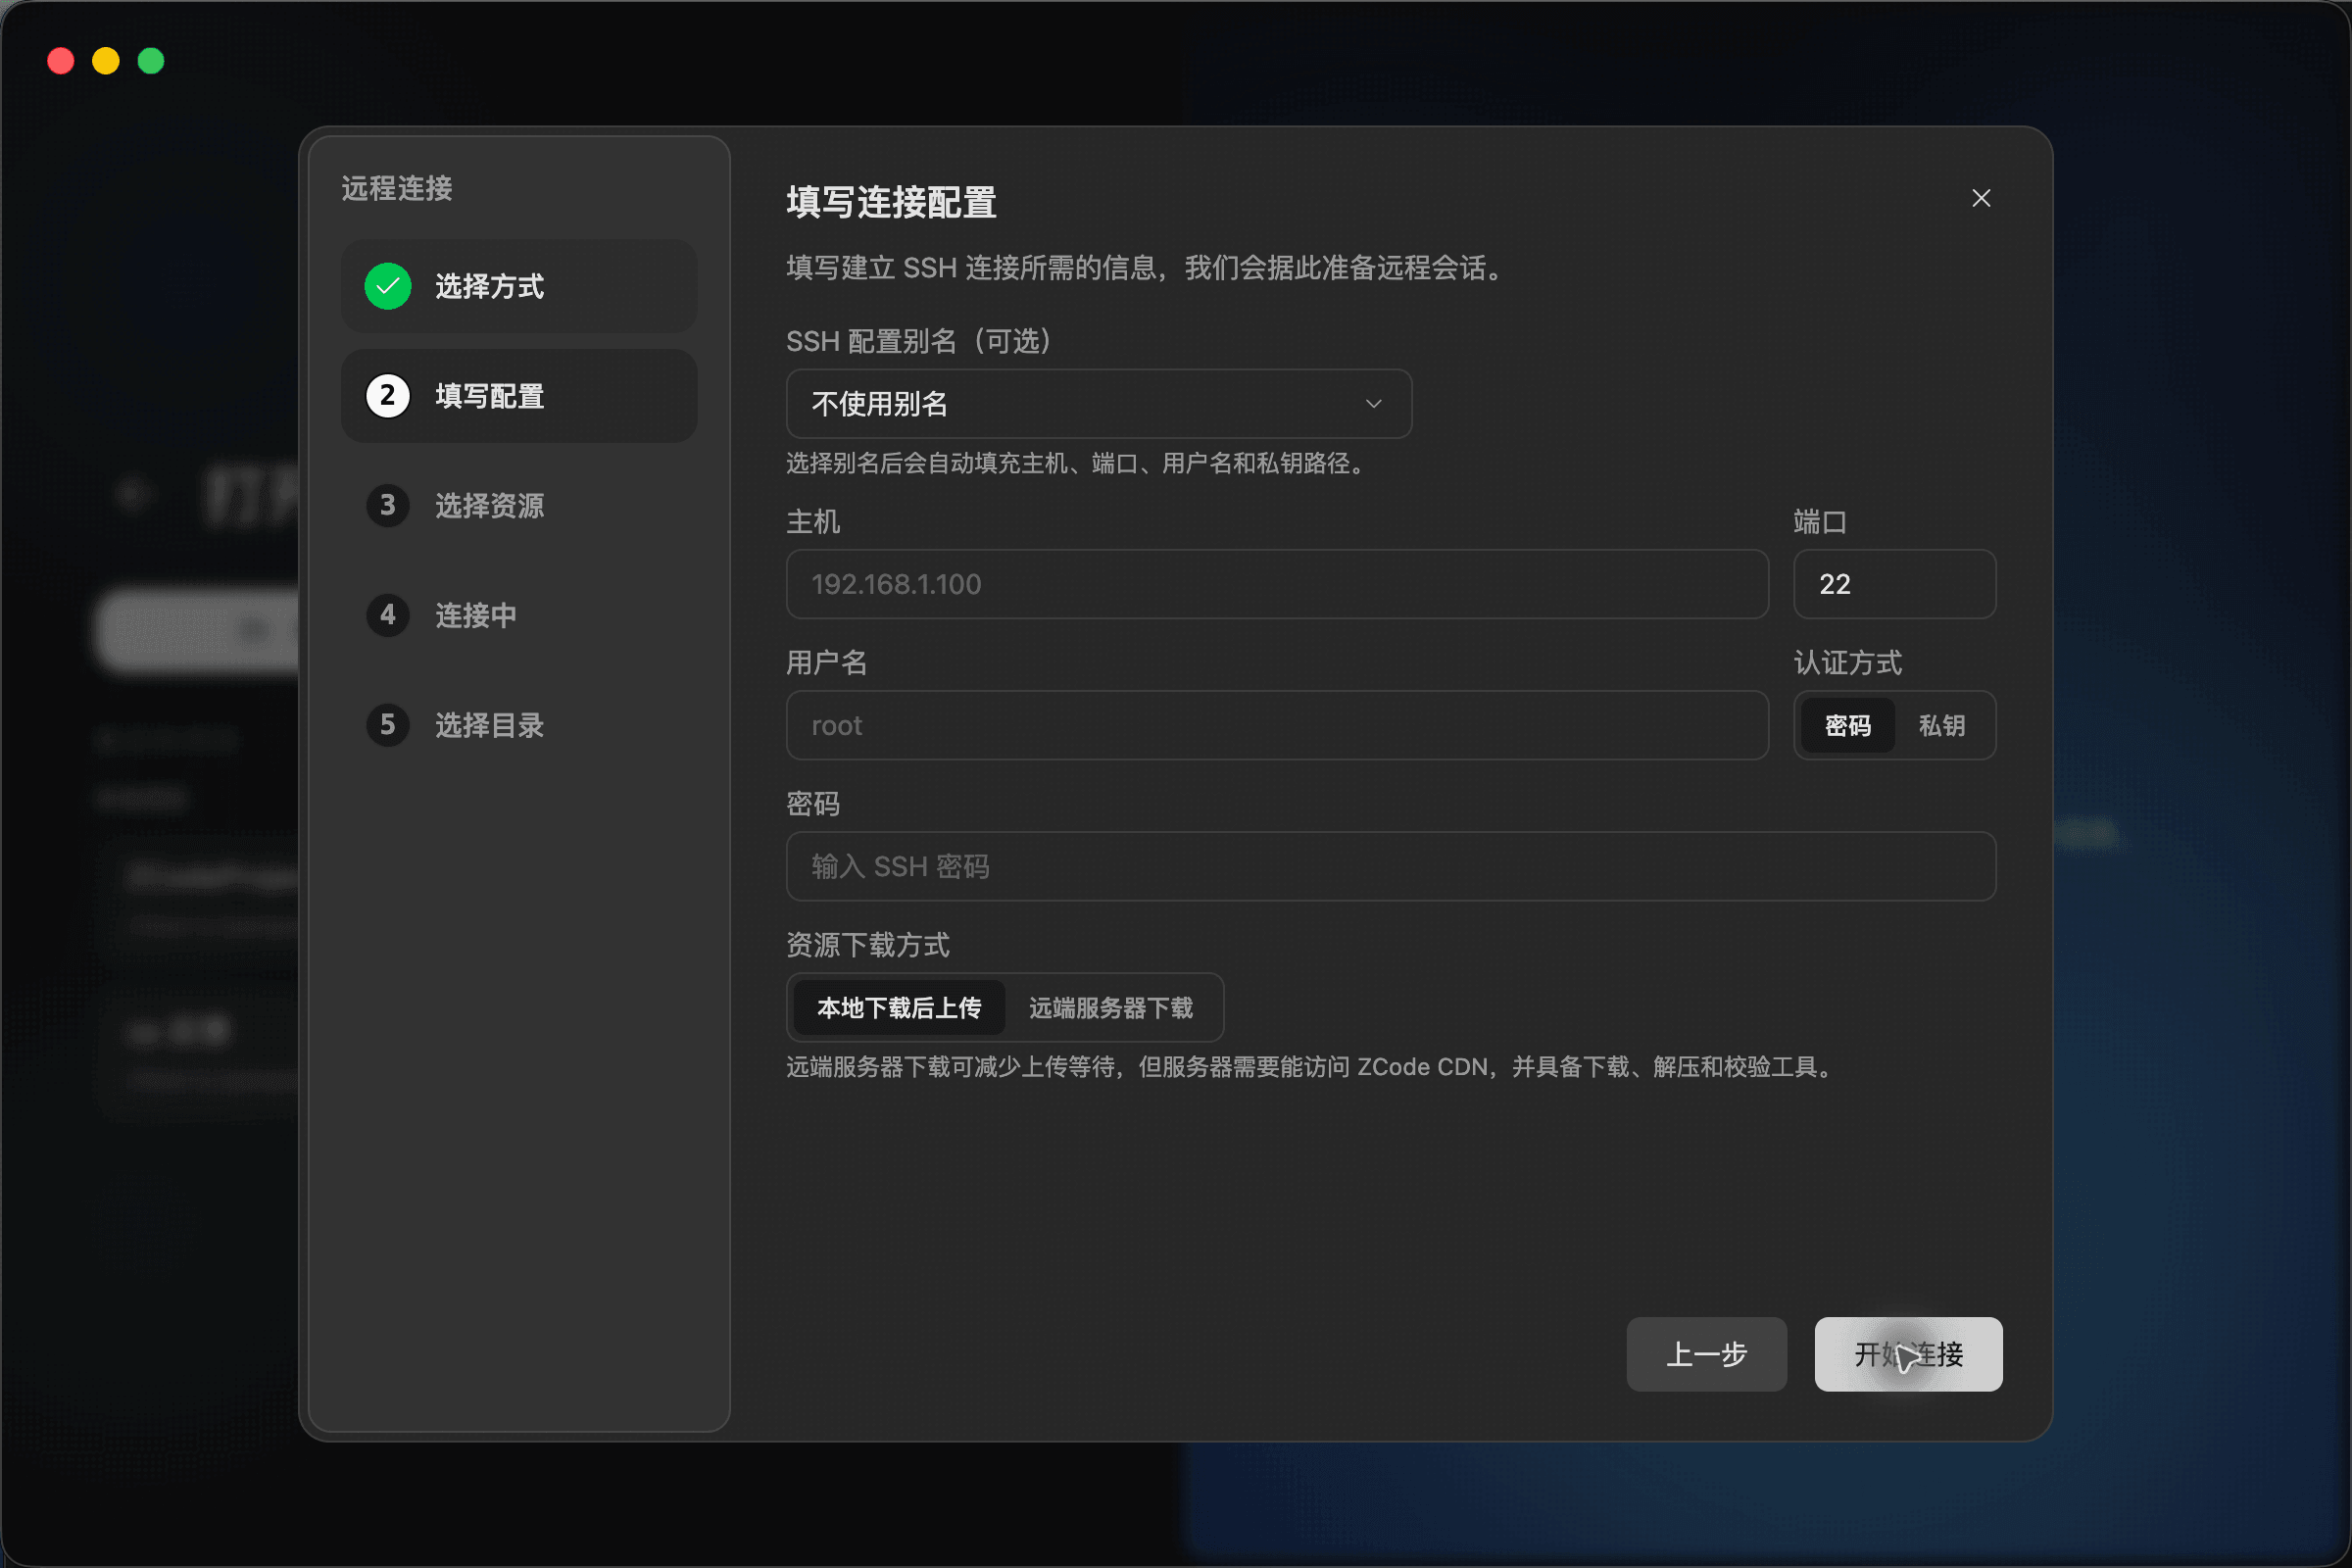Open the 选择资源 step

click(x=519, y=505)
